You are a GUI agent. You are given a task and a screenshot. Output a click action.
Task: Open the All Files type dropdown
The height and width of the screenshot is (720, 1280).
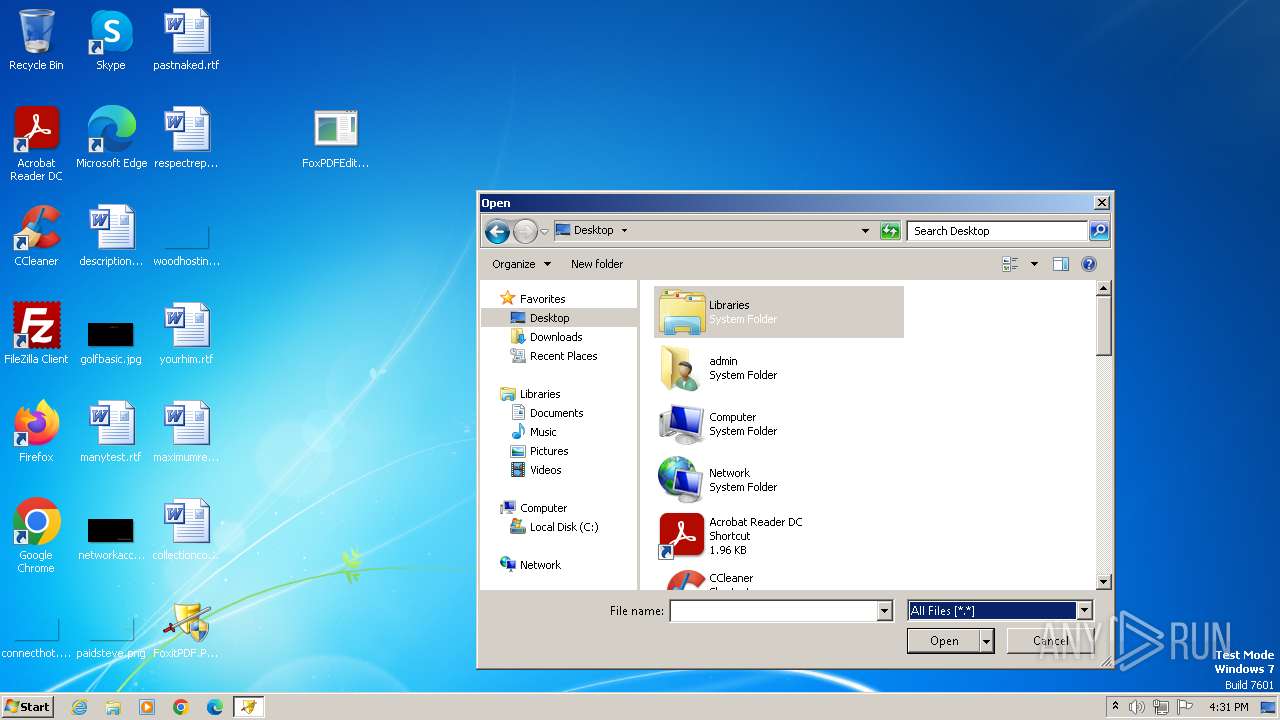[1084, 611]
